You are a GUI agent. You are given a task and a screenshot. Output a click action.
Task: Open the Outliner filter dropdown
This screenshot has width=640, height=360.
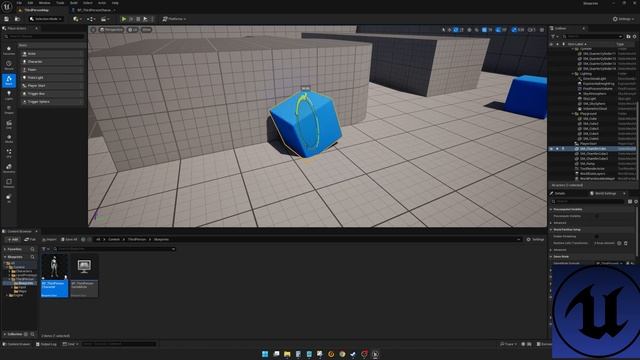(x=555, y=36)
